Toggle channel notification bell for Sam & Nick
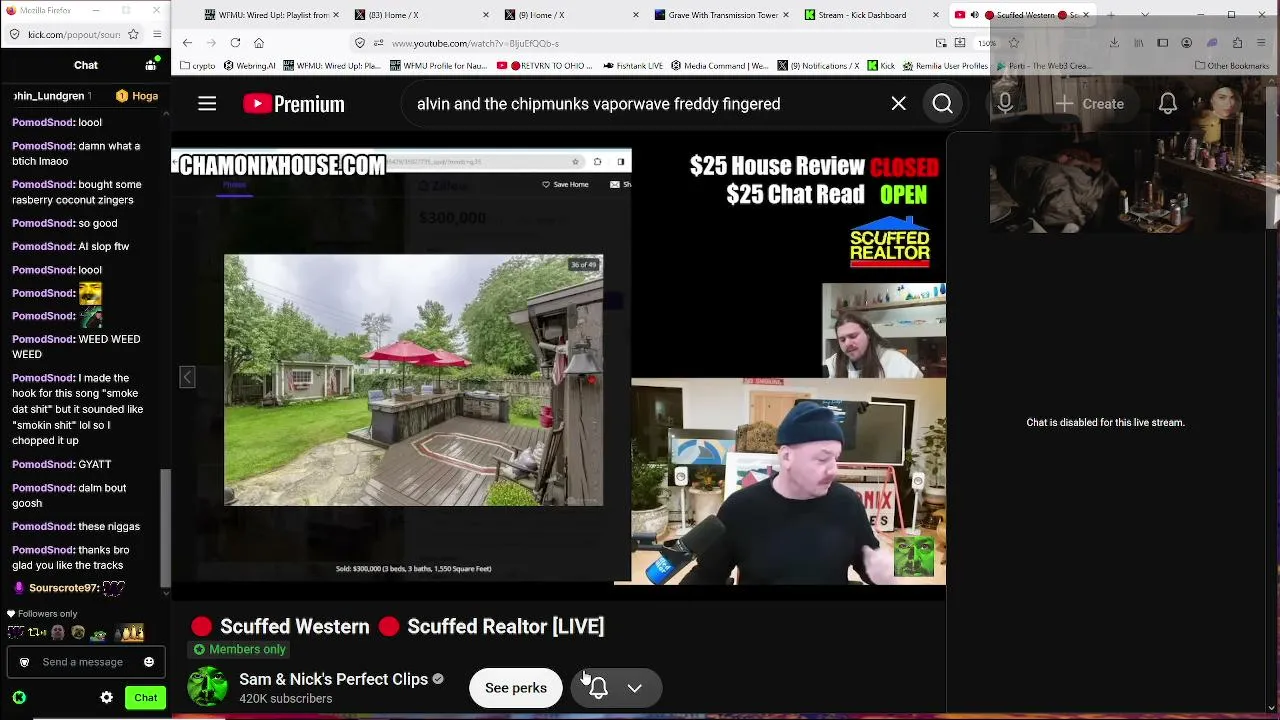Screen dimensions: 1280x720 pyautogui.click(x=598, y=688)
